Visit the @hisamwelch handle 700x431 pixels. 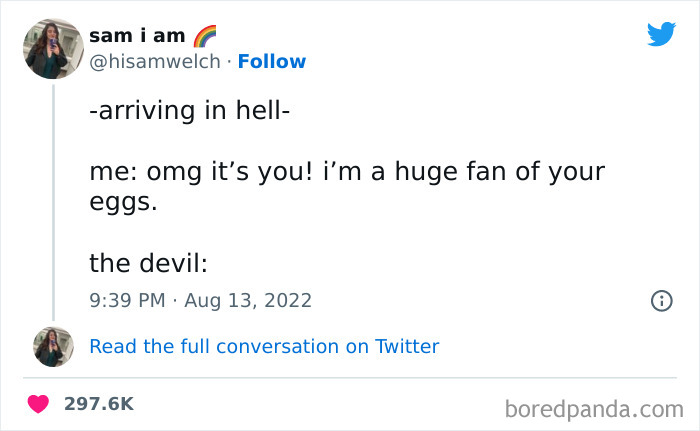pos(156,61)
